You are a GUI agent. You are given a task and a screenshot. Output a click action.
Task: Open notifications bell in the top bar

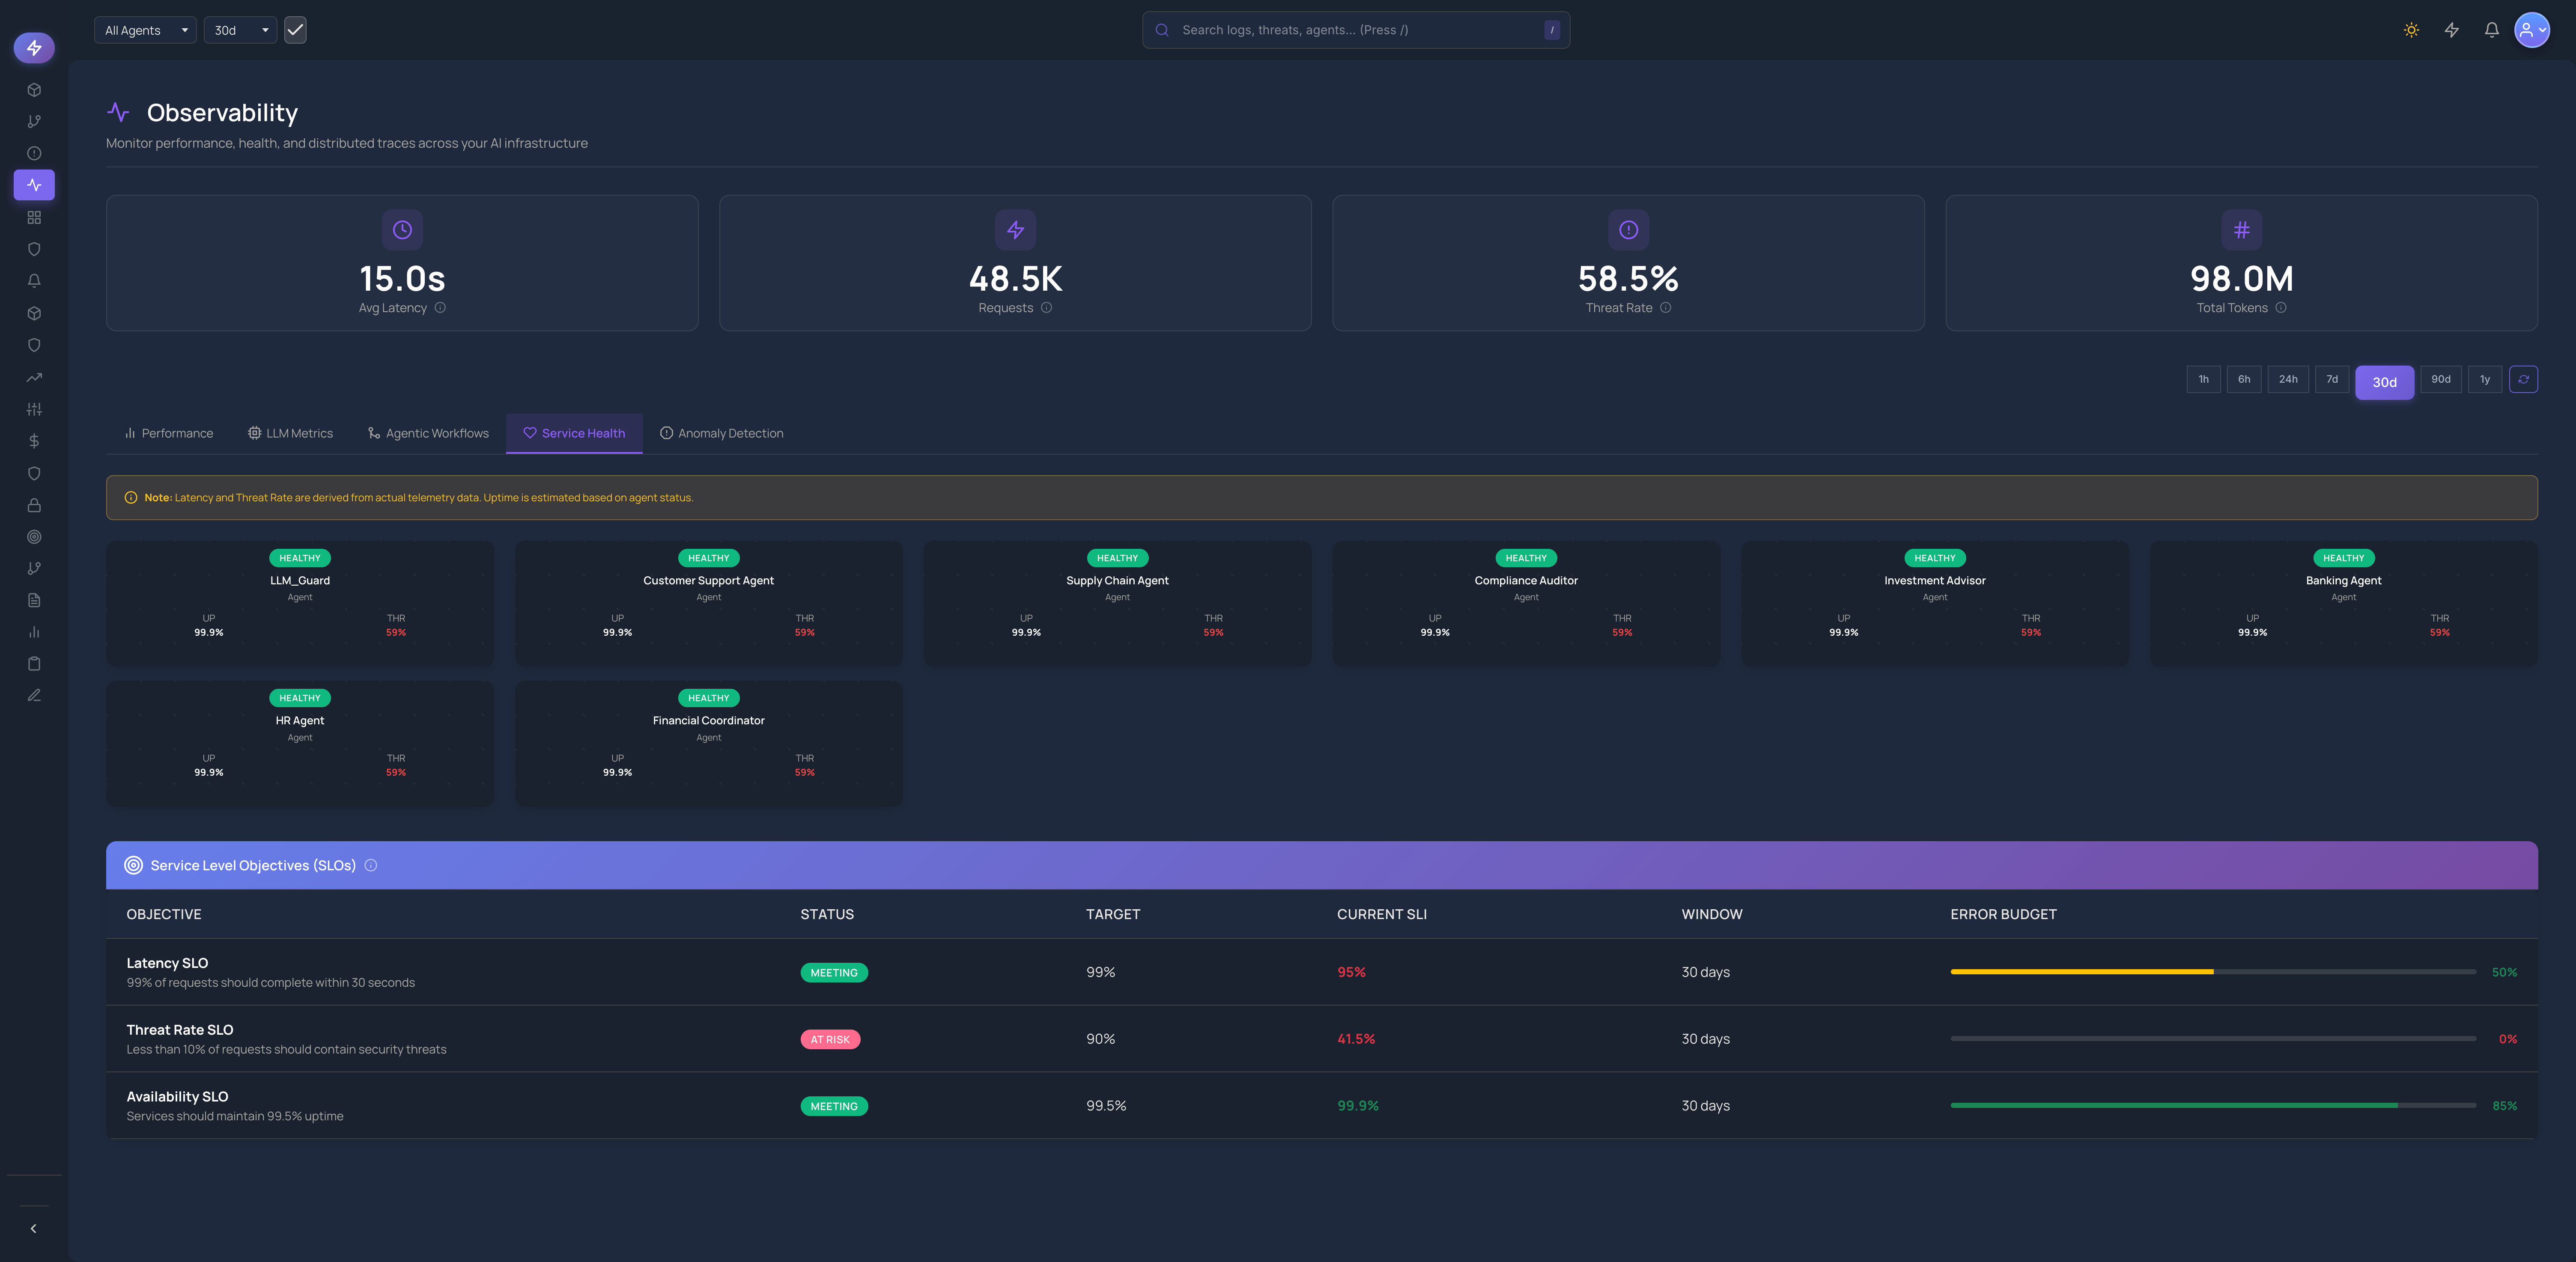point(2491,30)
